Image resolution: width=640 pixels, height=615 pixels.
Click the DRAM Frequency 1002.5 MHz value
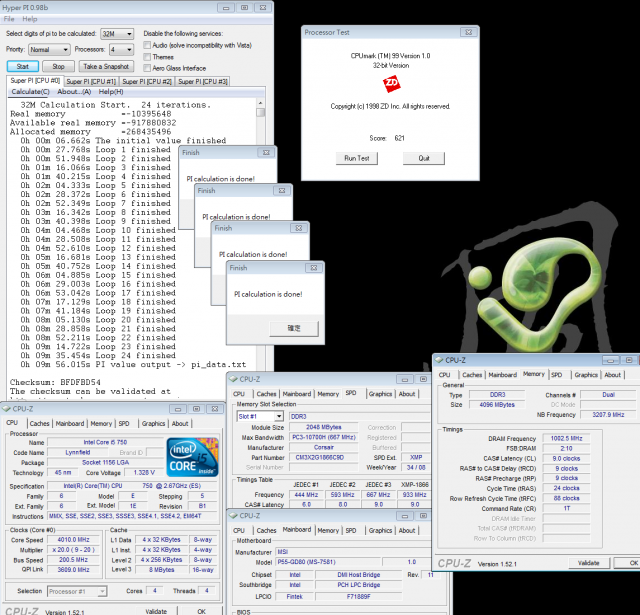pos(567,438)
